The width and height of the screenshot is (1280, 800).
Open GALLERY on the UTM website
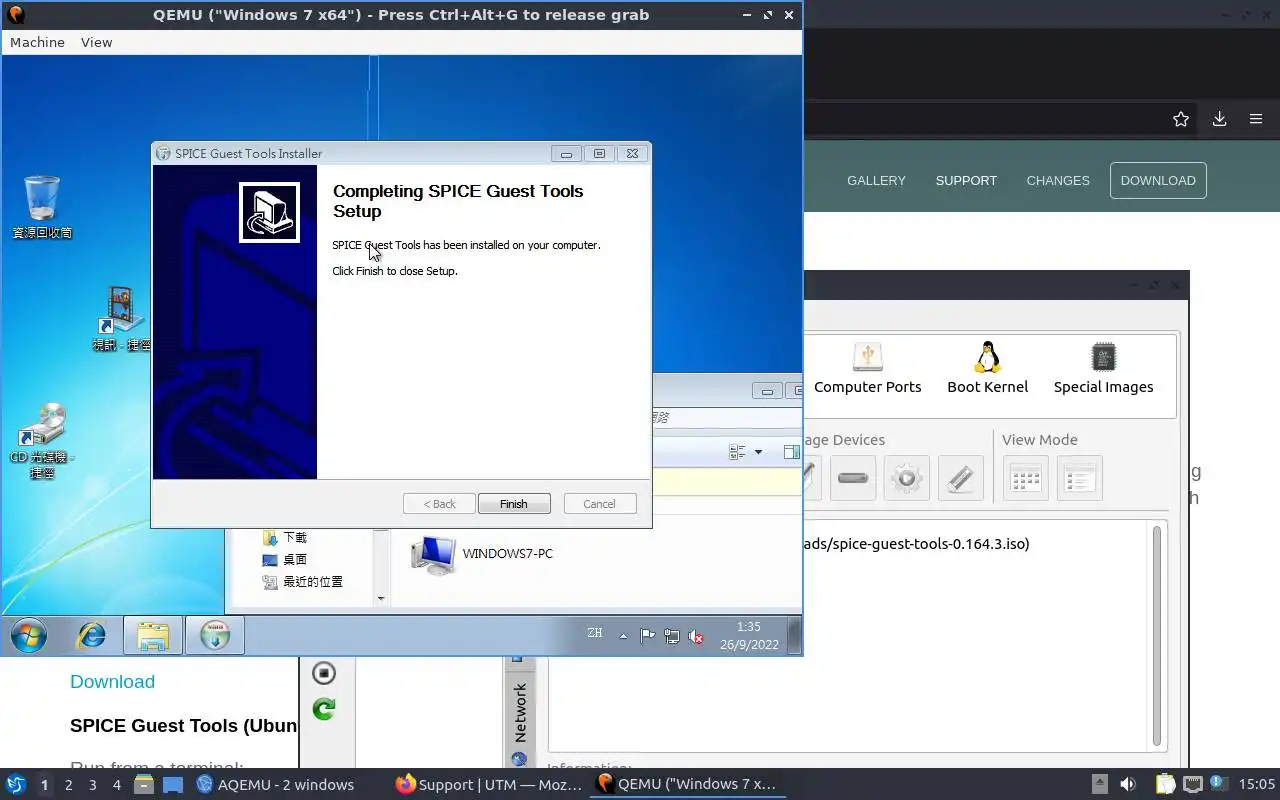click(x=876, y=181)
